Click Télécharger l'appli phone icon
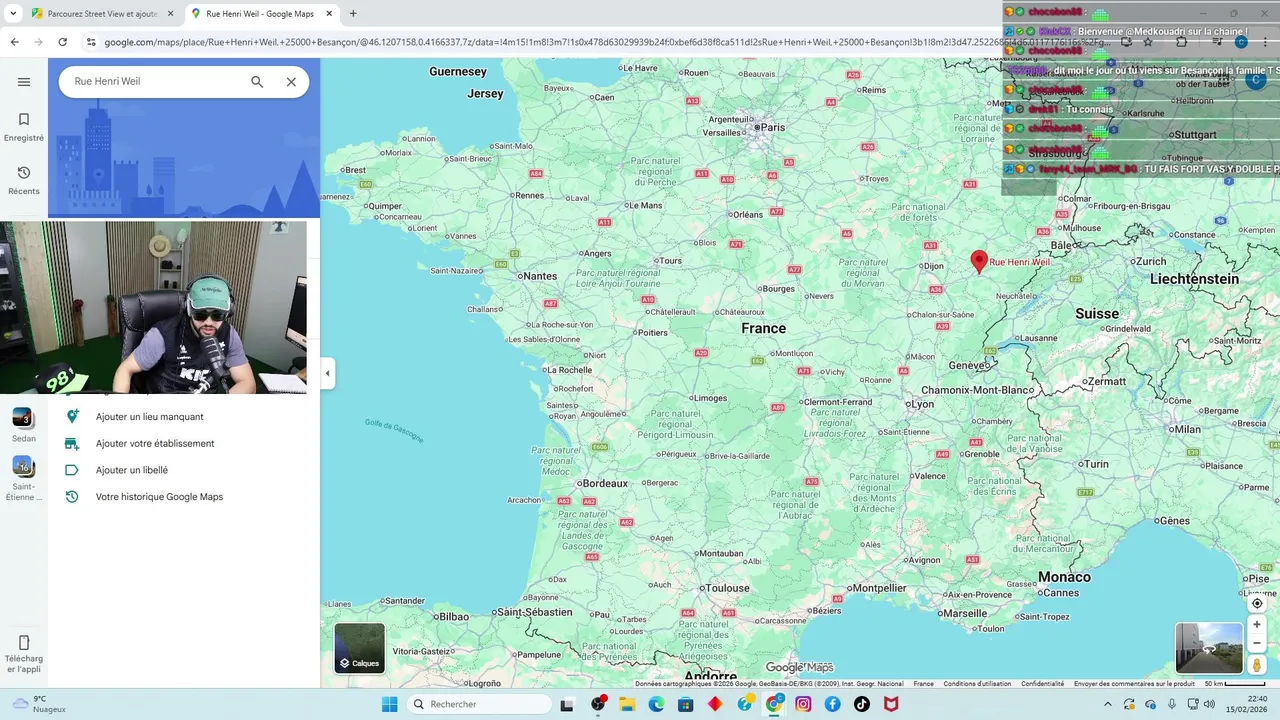 coord(24,642)
